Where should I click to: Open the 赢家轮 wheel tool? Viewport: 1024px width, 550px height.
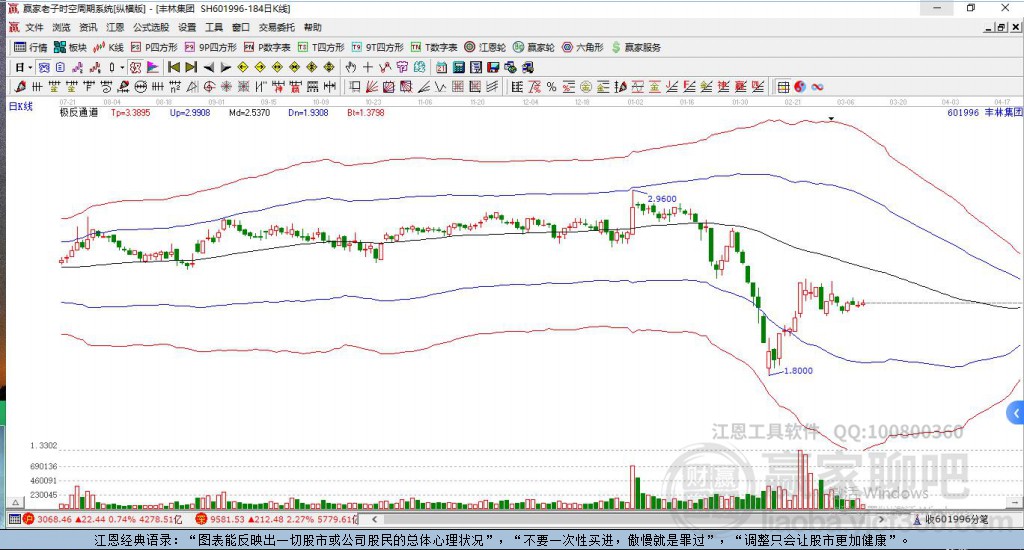click(534, 47)
